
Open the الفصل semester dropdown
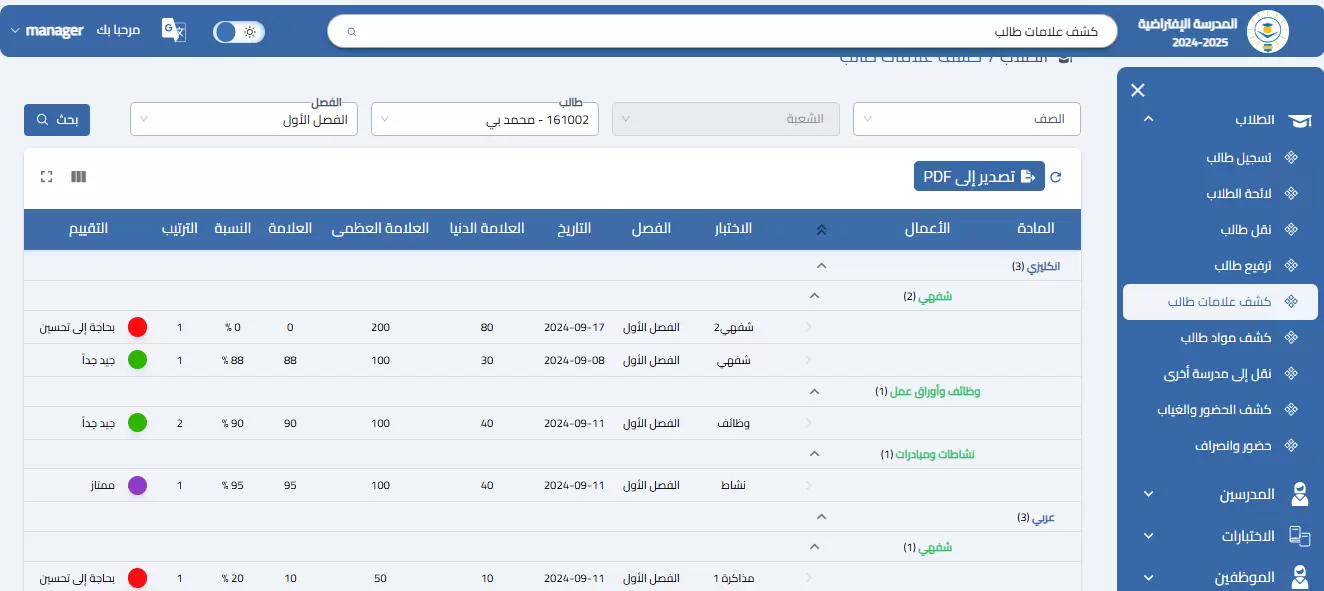pyautogui.click(x=244, y=119)
